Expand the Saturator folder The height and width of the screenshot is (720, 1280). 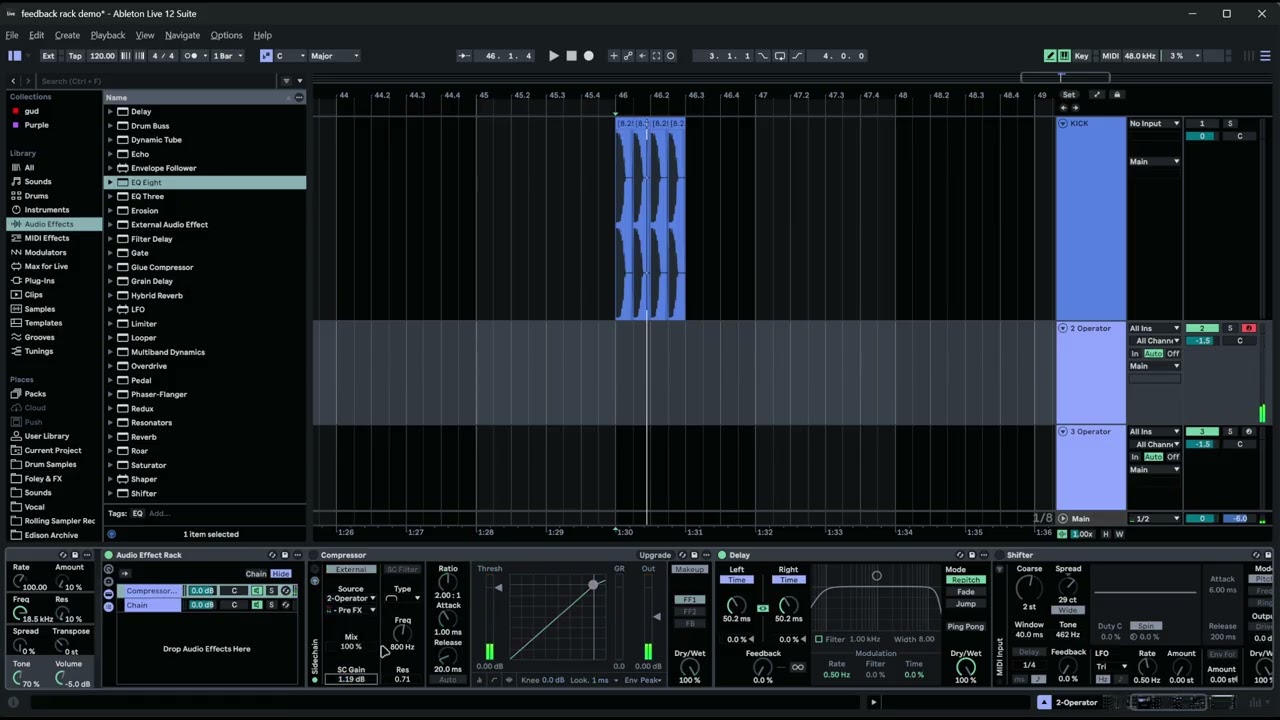110,465
